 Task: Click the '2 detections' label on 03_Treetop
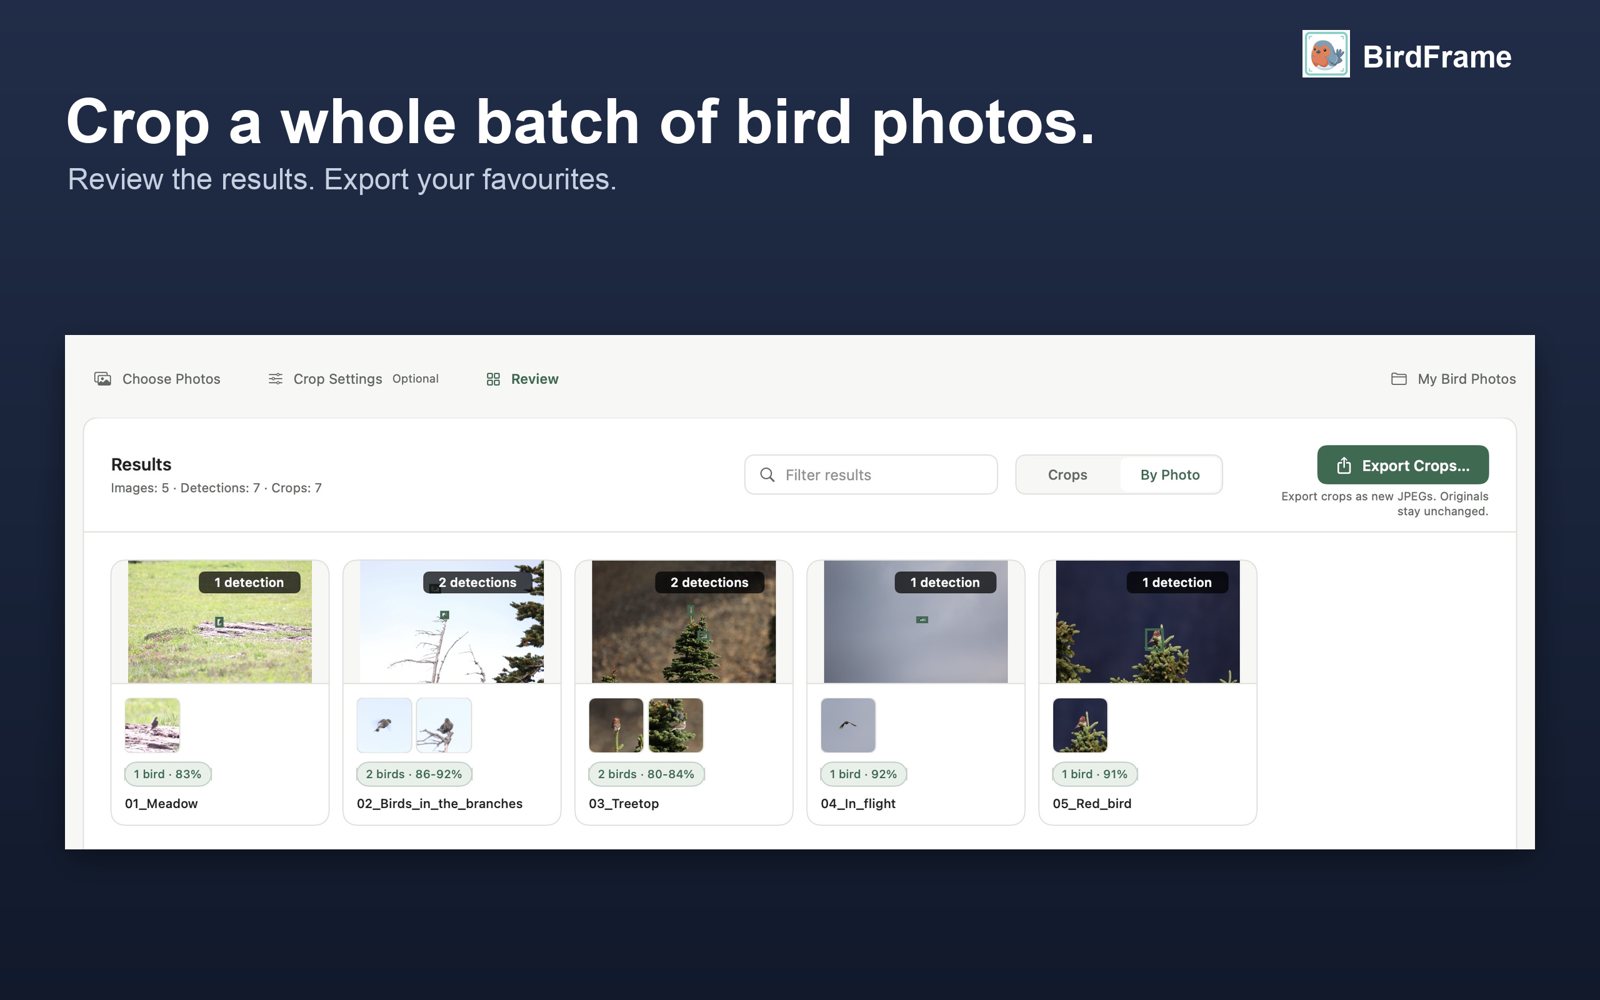(x=709, y=582)
